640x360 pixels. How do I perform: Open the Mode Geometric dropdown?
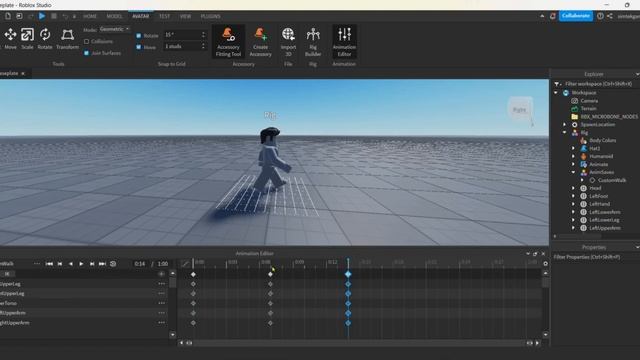click(115, 29)
